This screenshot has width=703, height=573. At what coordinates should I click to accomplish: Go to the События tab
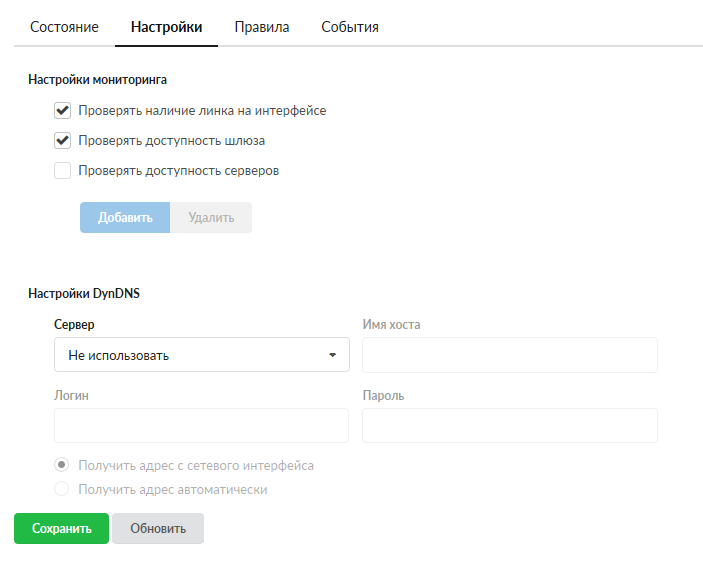[x=350, y=27]
